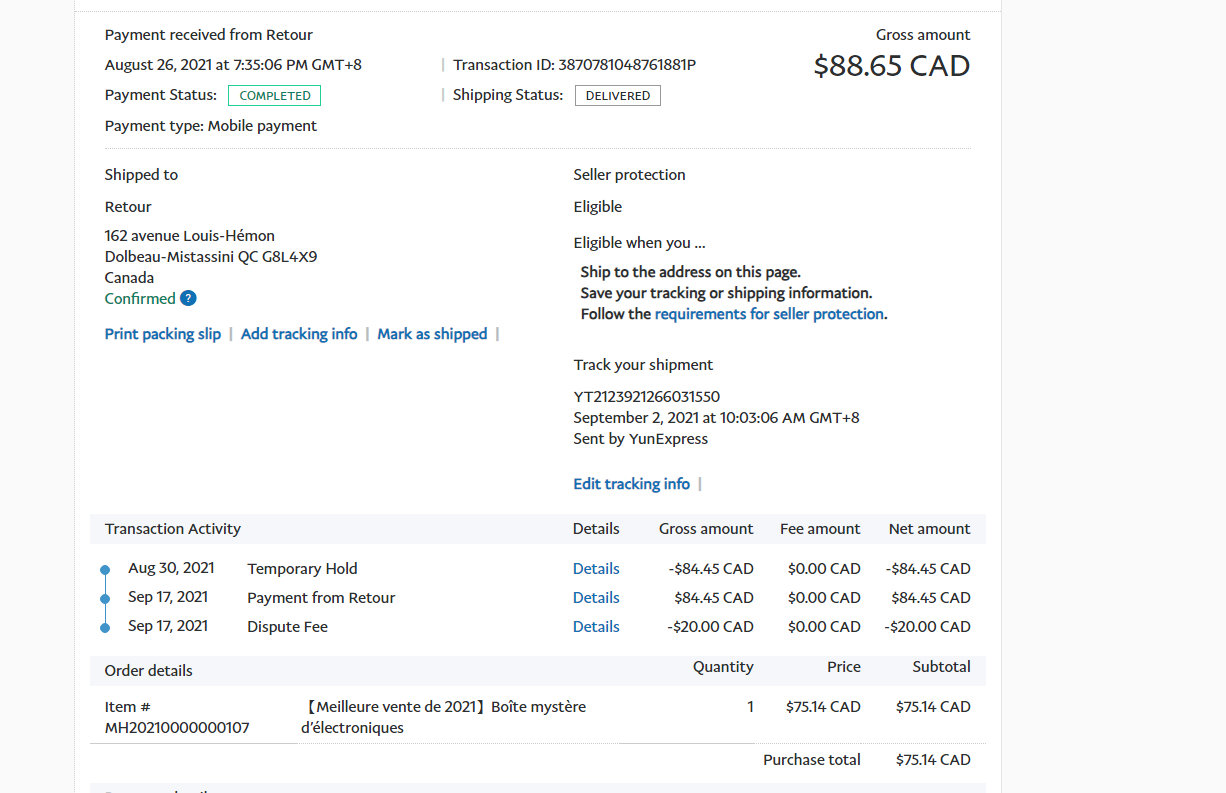The height and width of the screenshot is (793, 1226).
Task: Click the Payment from Retour timeline dot
Action: [x=105, y=599]
